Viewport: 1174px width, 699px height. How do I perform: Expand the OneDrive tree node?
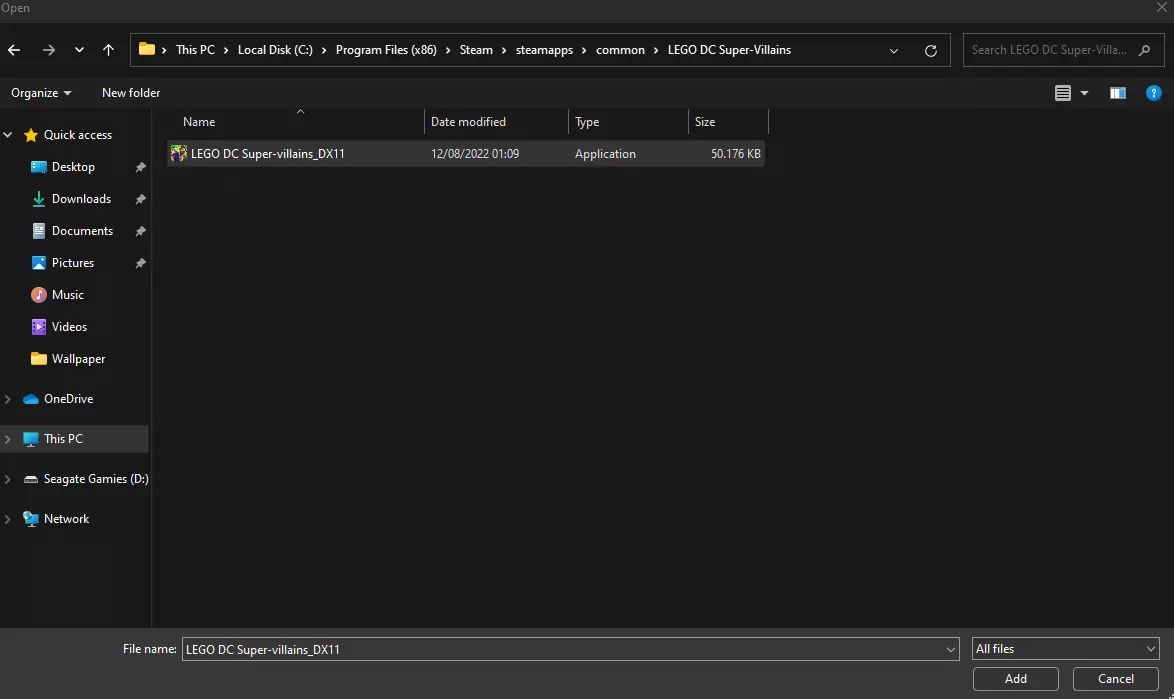coord(7,399)
